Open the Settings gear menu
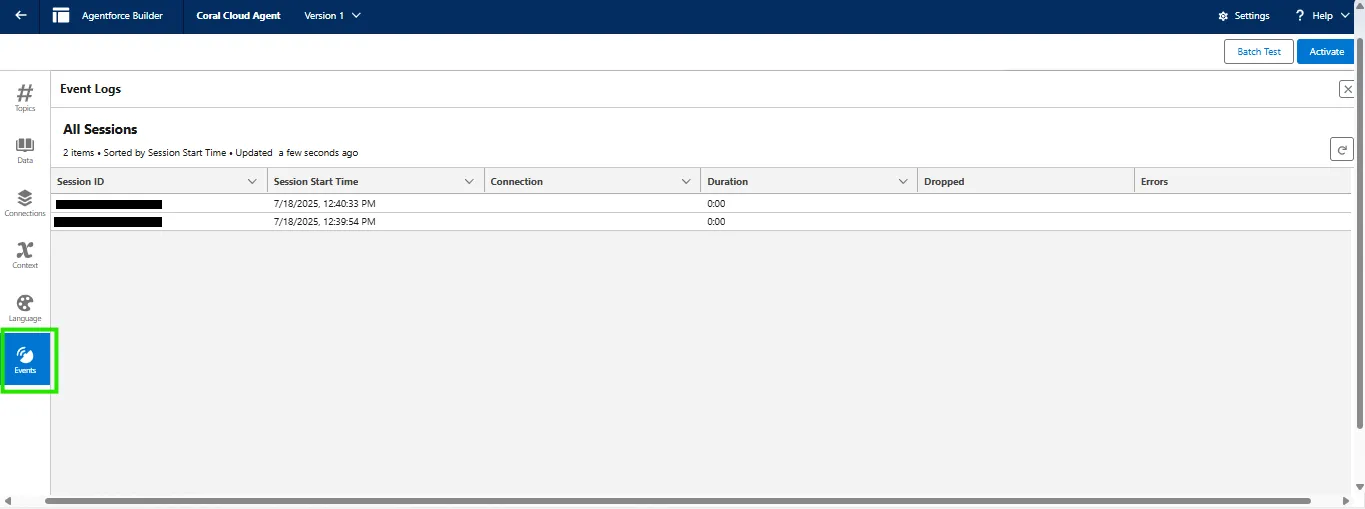 pyautogui.click(x=1244, y=16)
